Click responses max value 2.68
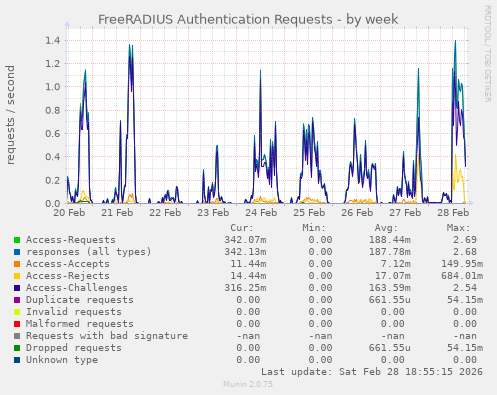 tap(465, 252)
